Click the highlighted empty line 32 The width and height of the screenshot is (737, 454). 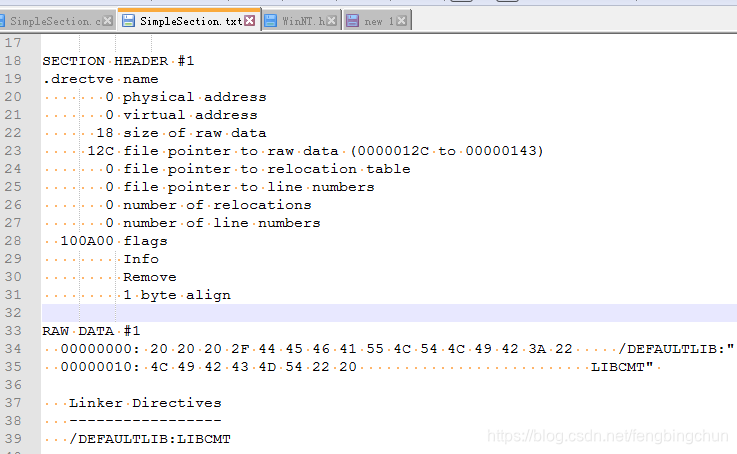(x=389, y=313)
